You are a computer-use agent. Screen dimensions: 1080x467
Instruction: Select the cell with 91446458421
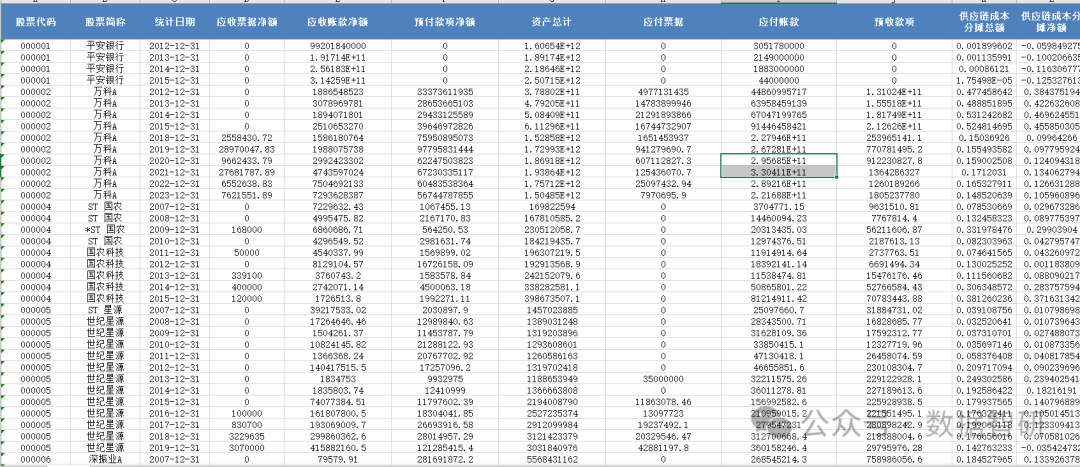click(779, 127)
